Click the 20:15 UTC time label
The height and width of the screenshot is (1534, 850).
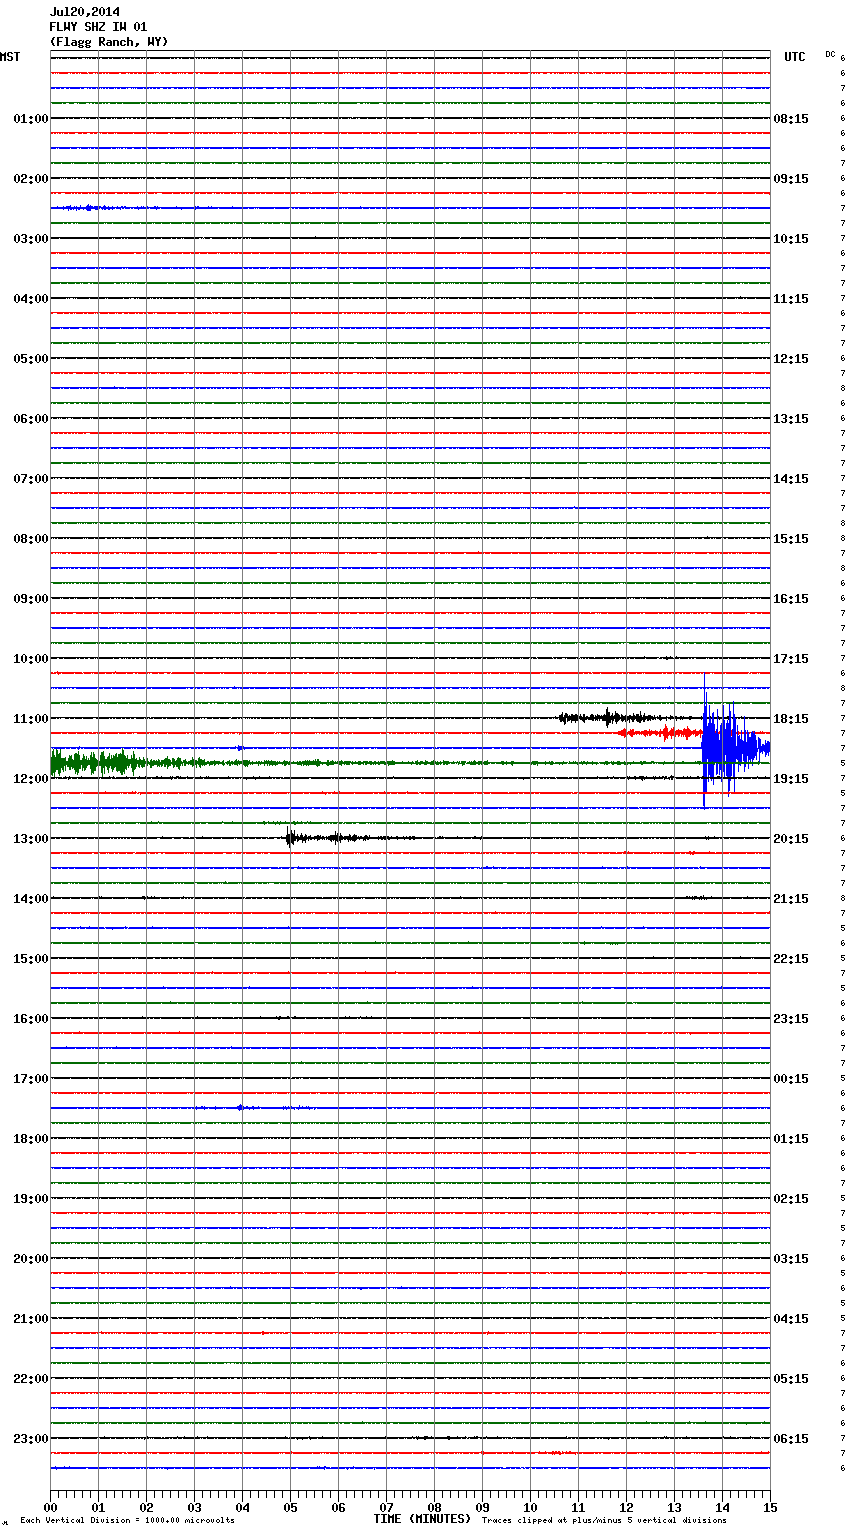click(x=791, y=839)
